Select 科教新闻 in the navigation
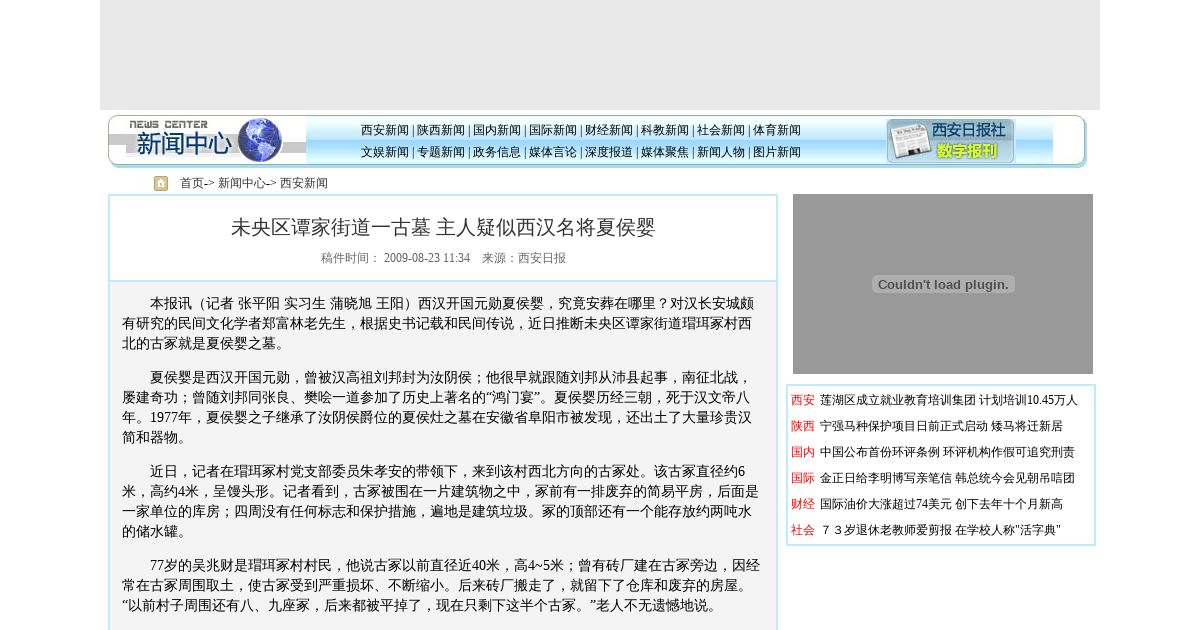This screenshot has width=1200, height=630. coord(665,130)
